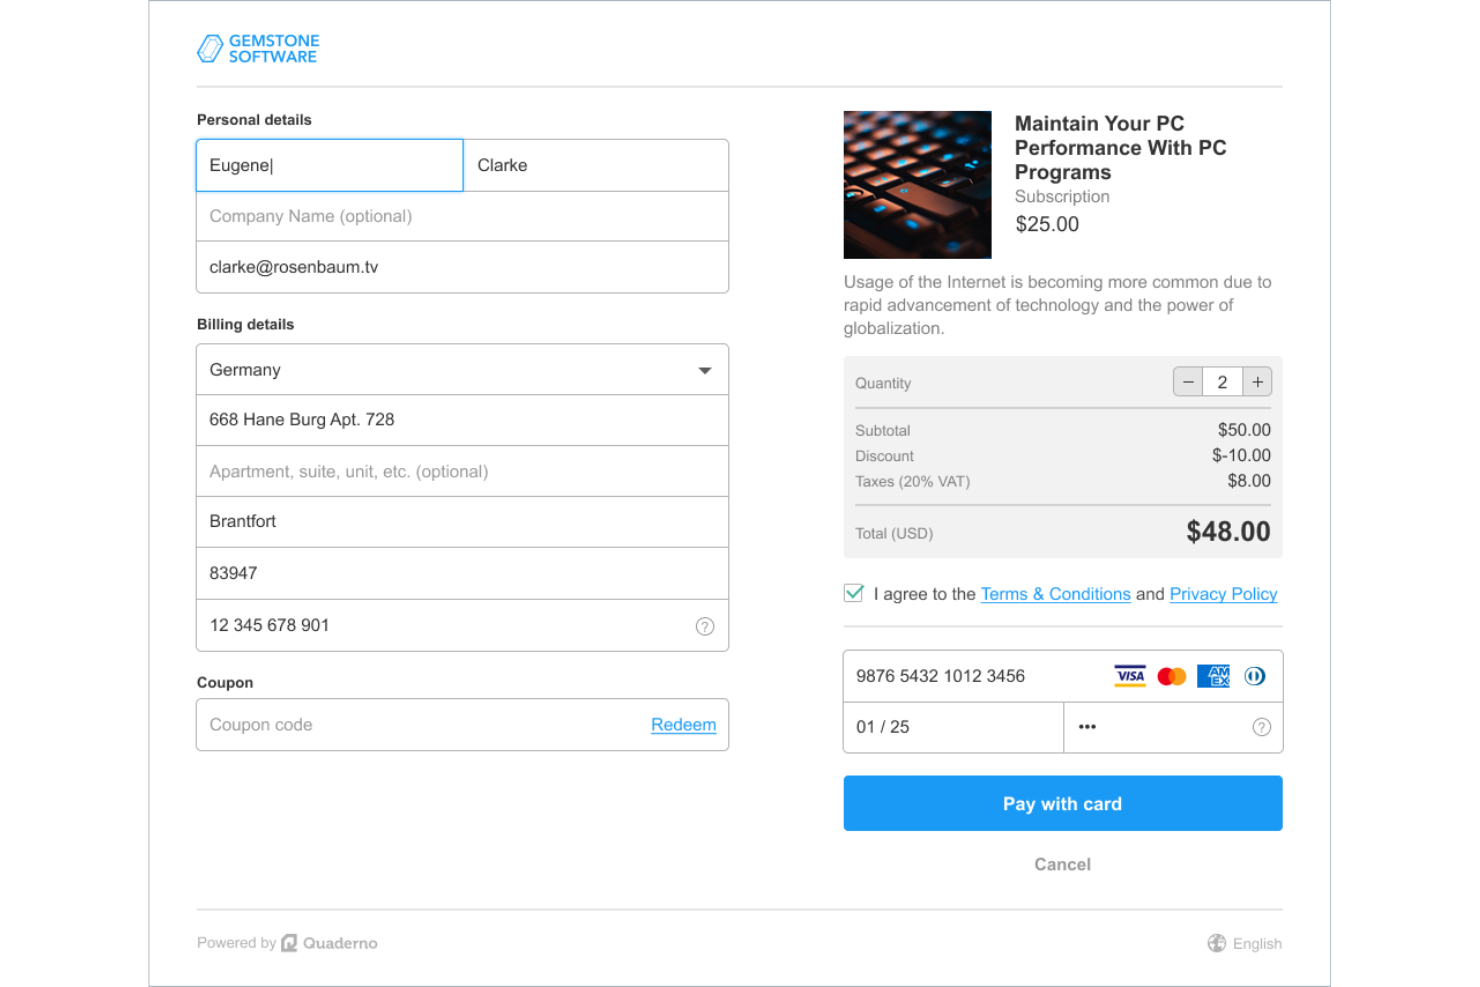The height and width of the screenshot is (987, 1480).
Task: Click the Quaderno logo in footer
Action: 330,943
